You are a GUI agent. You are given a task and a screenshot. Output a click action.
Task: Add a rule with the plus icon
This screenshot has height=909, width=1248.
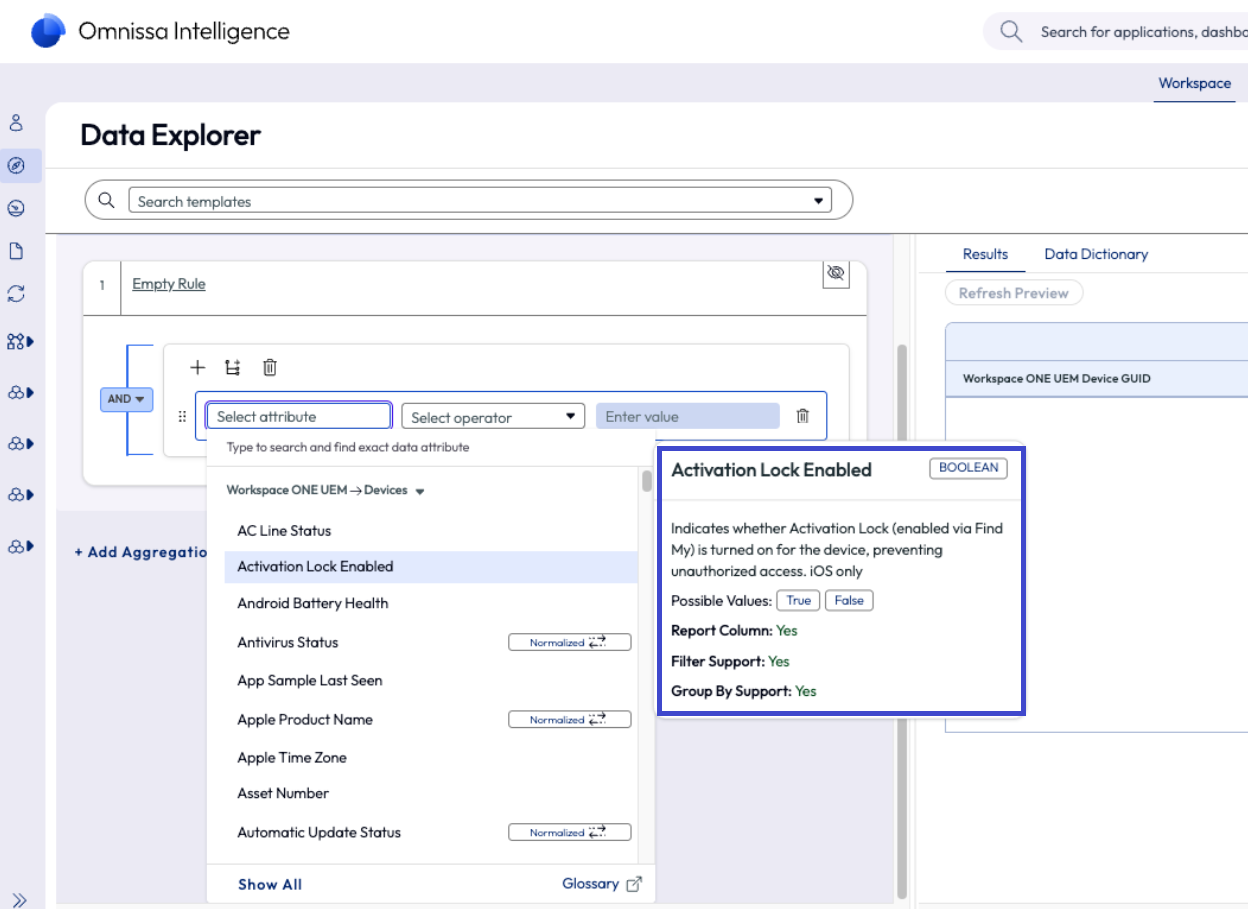point(197,368)
